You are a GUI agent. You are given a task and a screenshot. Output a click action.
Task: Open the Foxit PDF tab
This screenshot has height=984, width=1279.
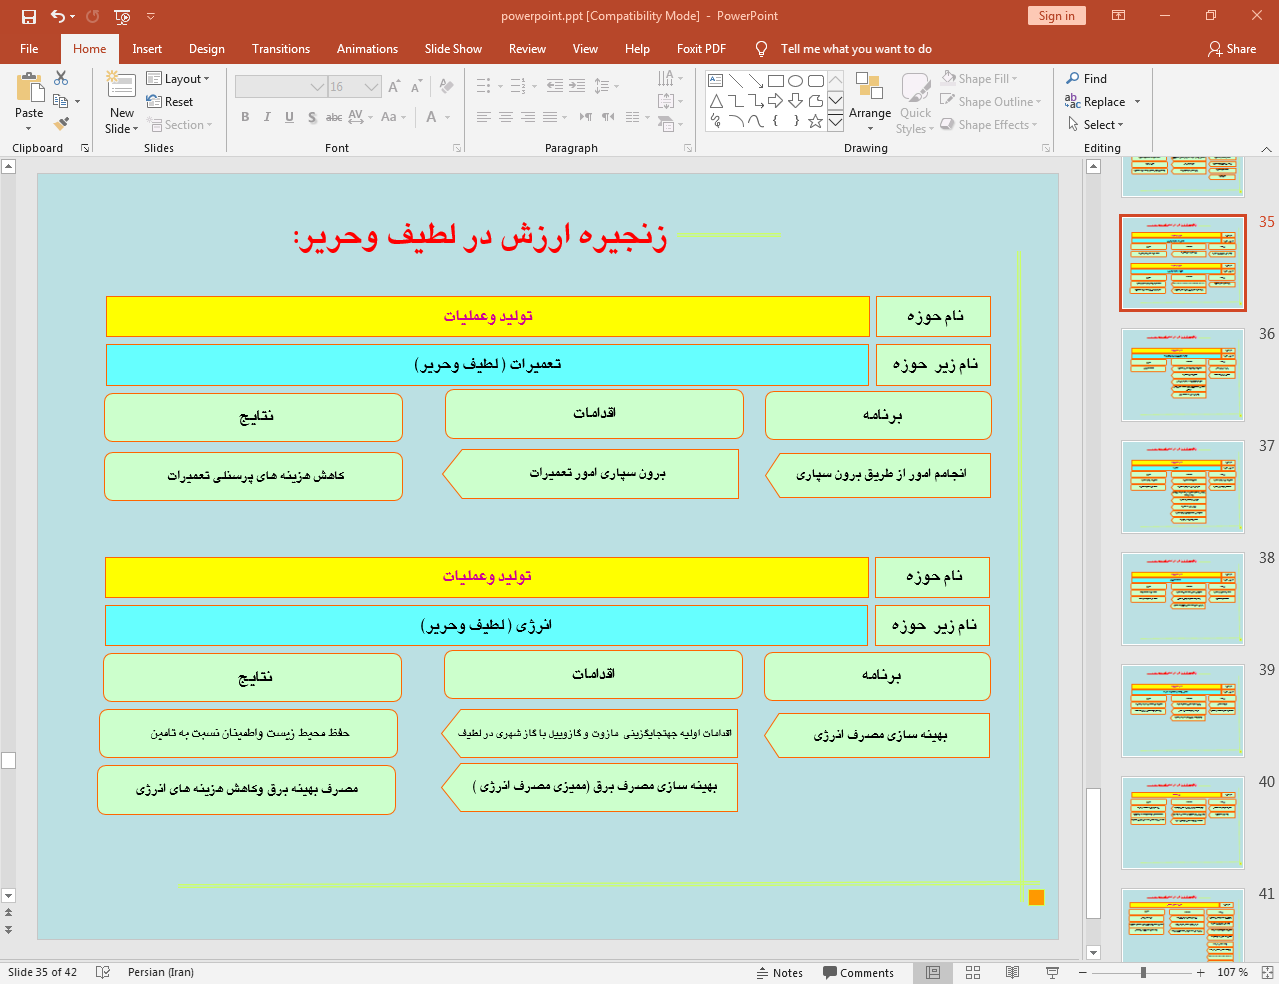point(701,48)
